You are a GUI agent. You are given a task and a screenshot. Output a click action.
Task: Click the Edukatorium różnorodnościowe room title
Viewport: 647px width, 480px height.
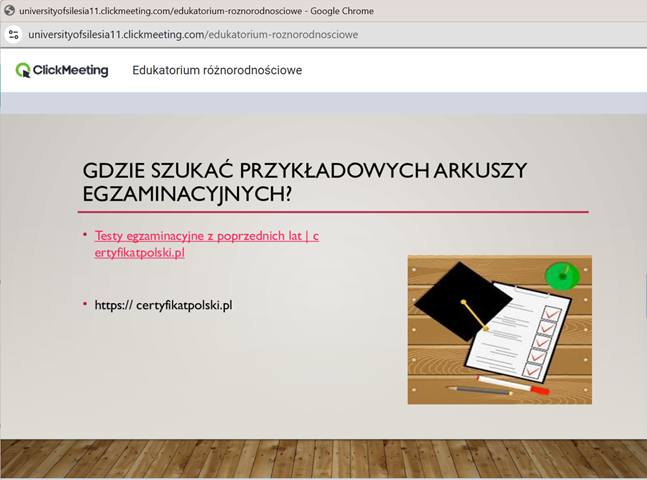217,71
